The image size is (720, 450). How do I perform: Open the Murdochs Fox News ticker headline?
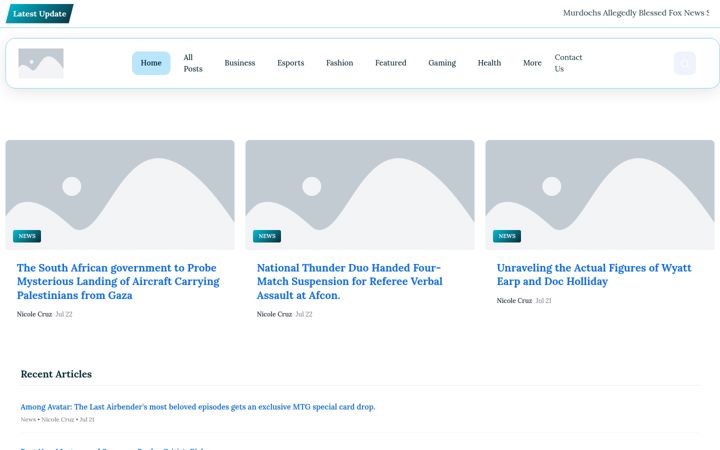click(636, 13)
